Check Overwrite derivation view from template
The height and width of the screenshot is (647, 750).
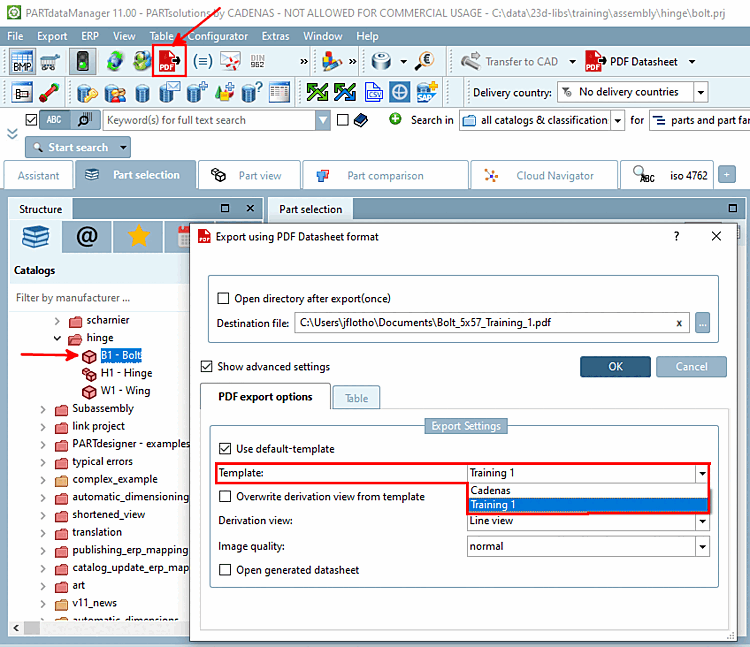click(x=224, y=496)
